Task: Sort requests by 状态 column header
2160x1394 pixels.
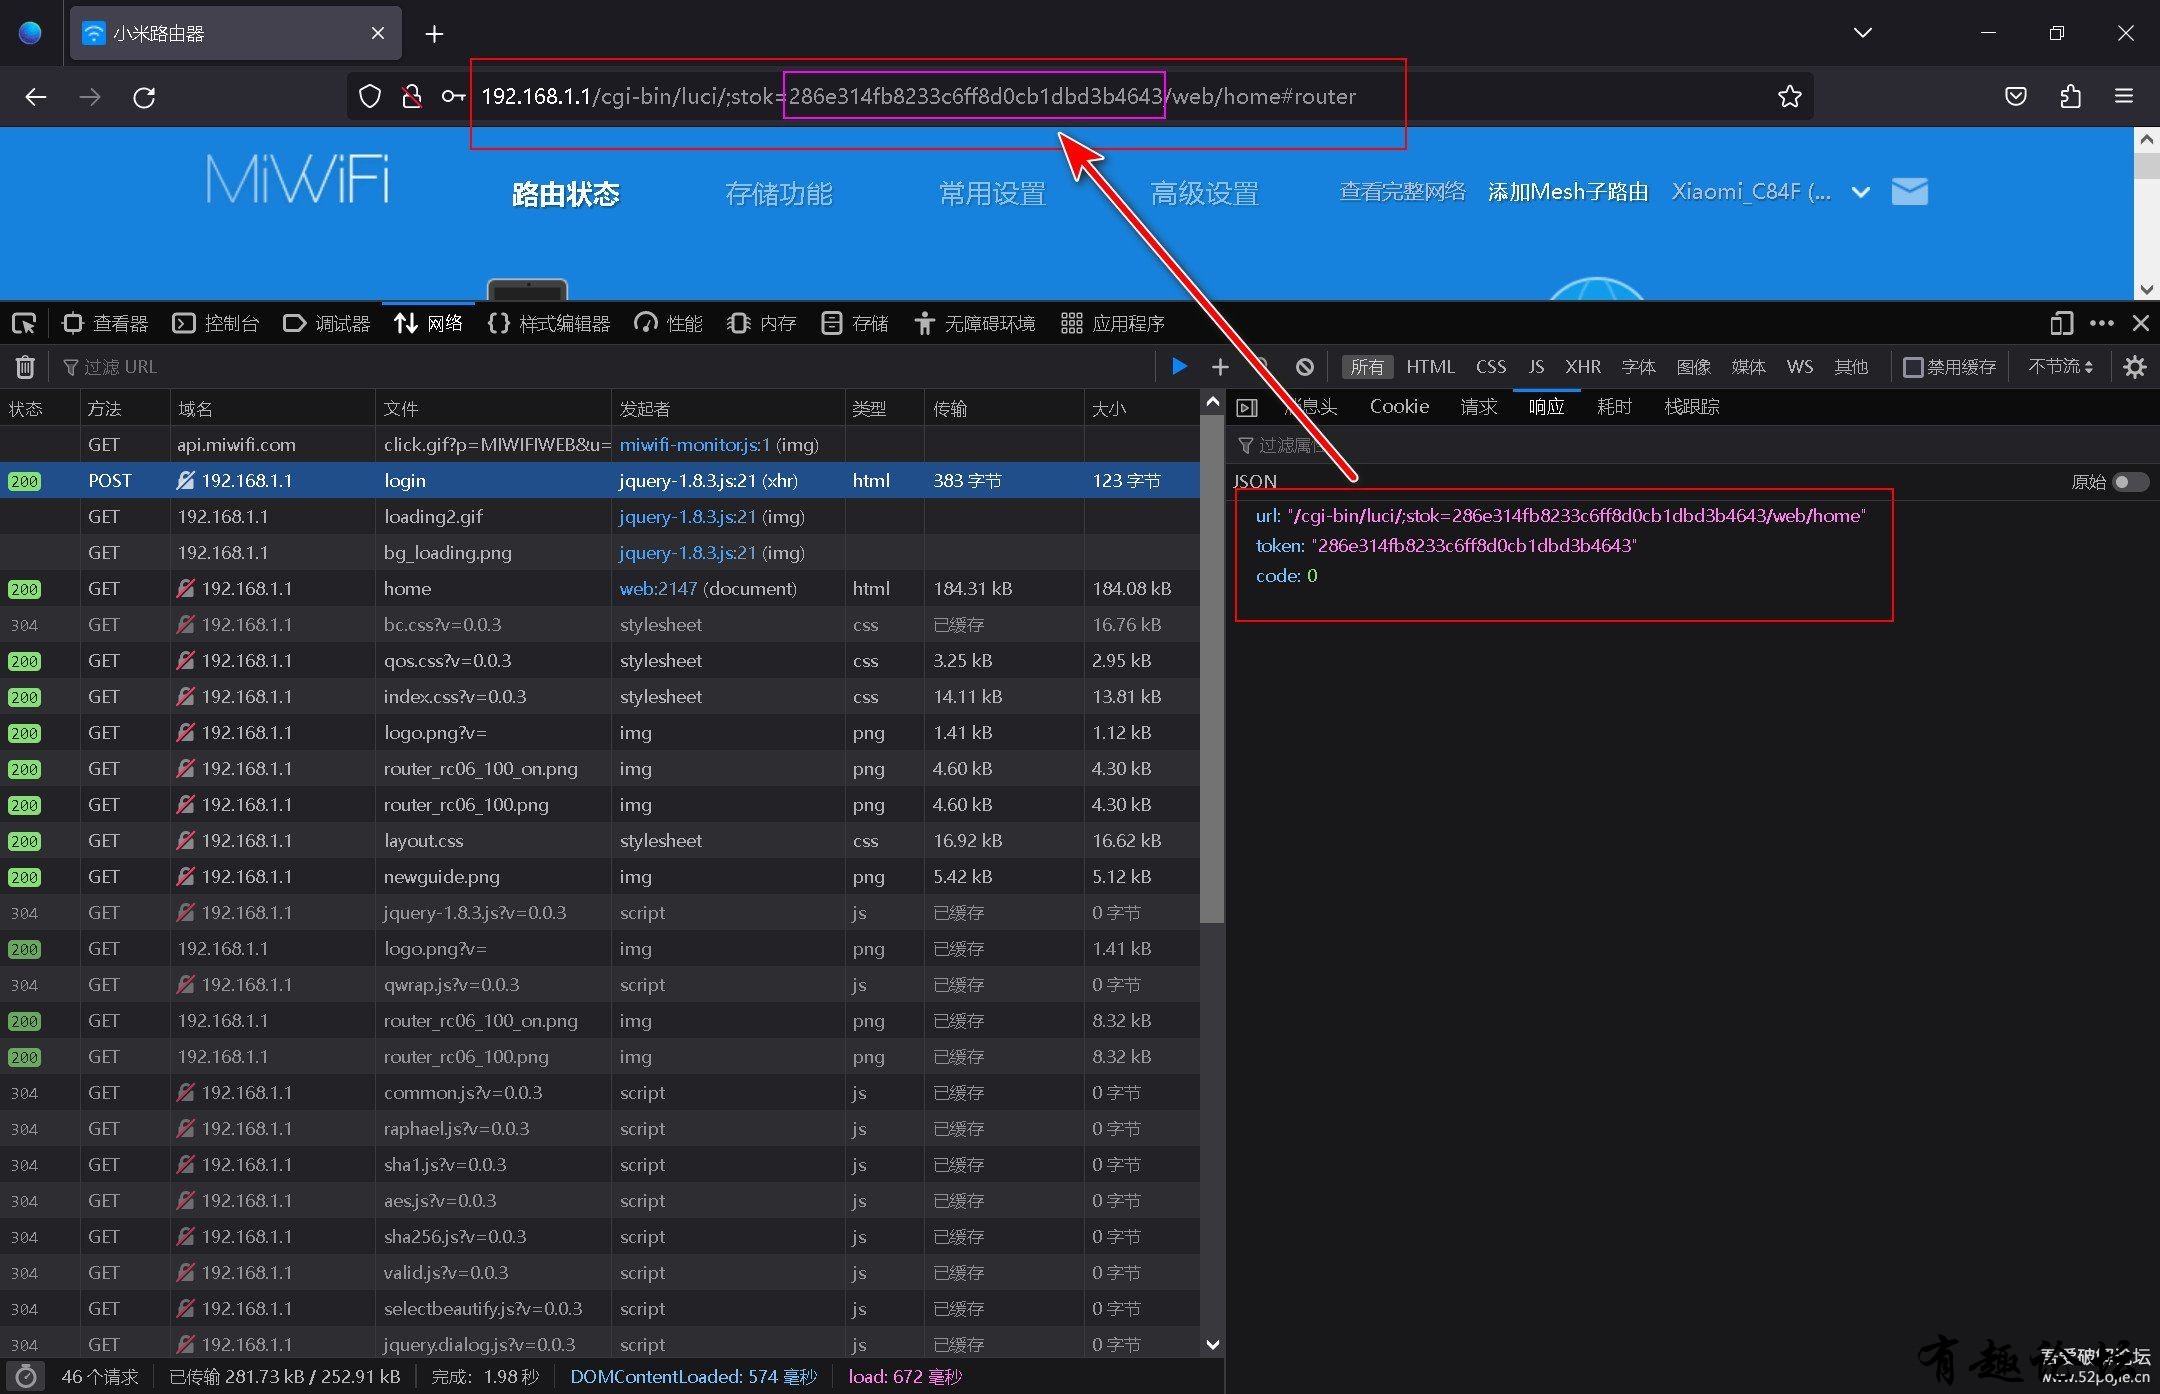Action: pos(40,409)
